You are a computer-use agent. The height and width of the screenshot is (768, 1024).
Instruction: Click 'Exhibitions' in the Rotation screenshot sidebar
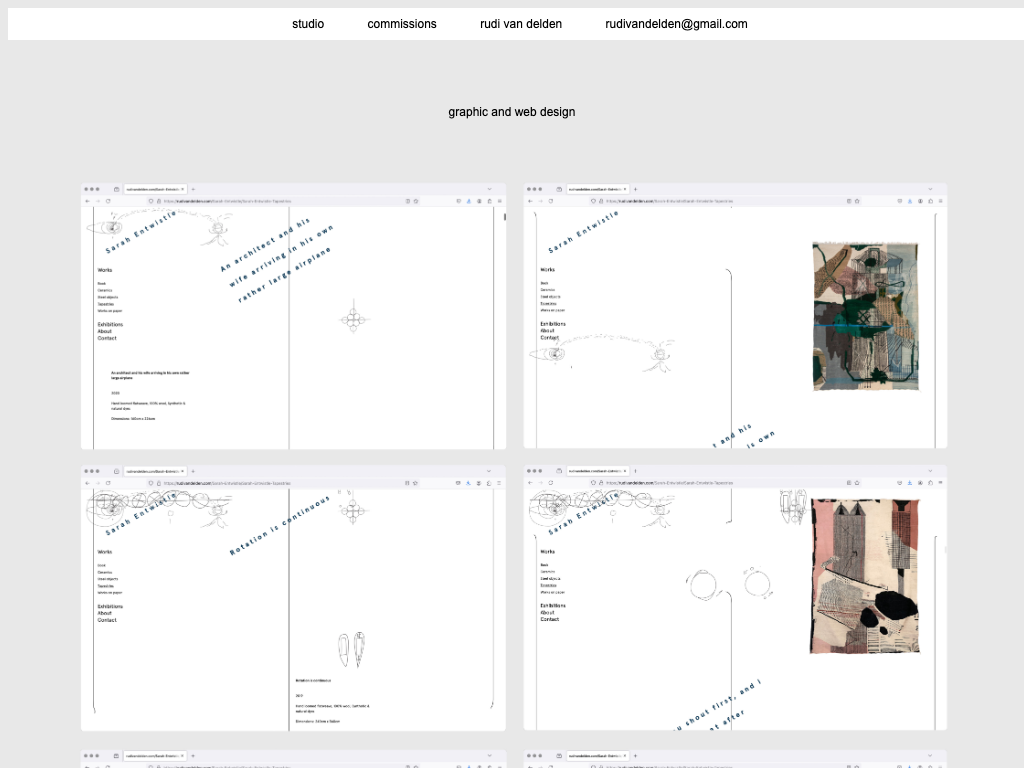click(110, 606)
